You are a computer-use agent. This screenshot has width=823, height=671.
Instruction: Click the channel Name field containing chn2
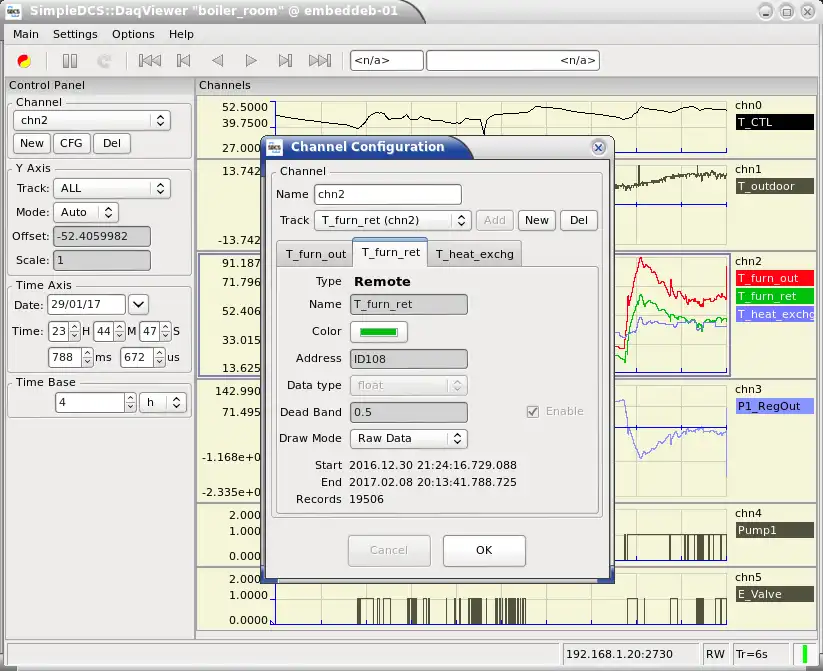387,194
